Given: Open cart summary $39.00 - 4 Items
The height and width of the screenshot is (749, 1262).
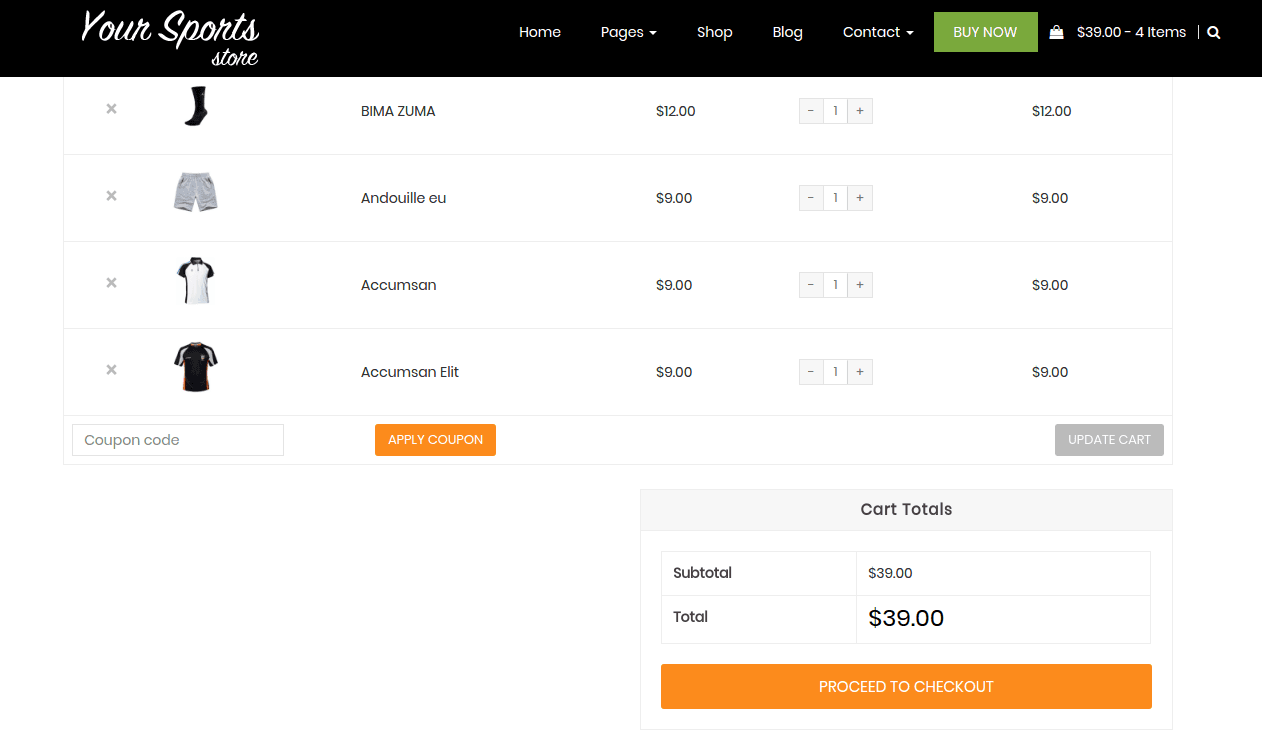Looking at the screenshot, I should pyautogui.click(x=1131, y=32).
